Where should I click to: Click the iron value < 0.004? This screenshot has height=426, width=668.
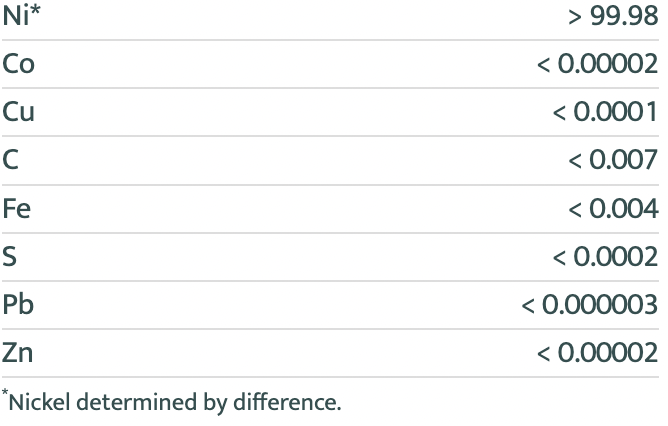614,208
